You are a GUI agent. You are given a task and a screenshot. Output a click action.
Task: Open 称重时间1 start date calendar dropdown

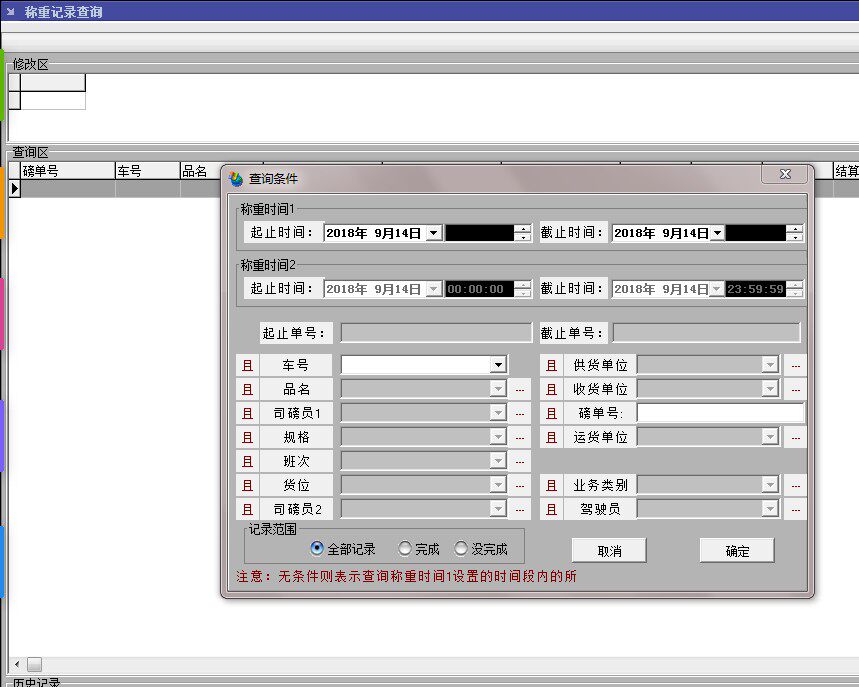click(x=434, y=233)
